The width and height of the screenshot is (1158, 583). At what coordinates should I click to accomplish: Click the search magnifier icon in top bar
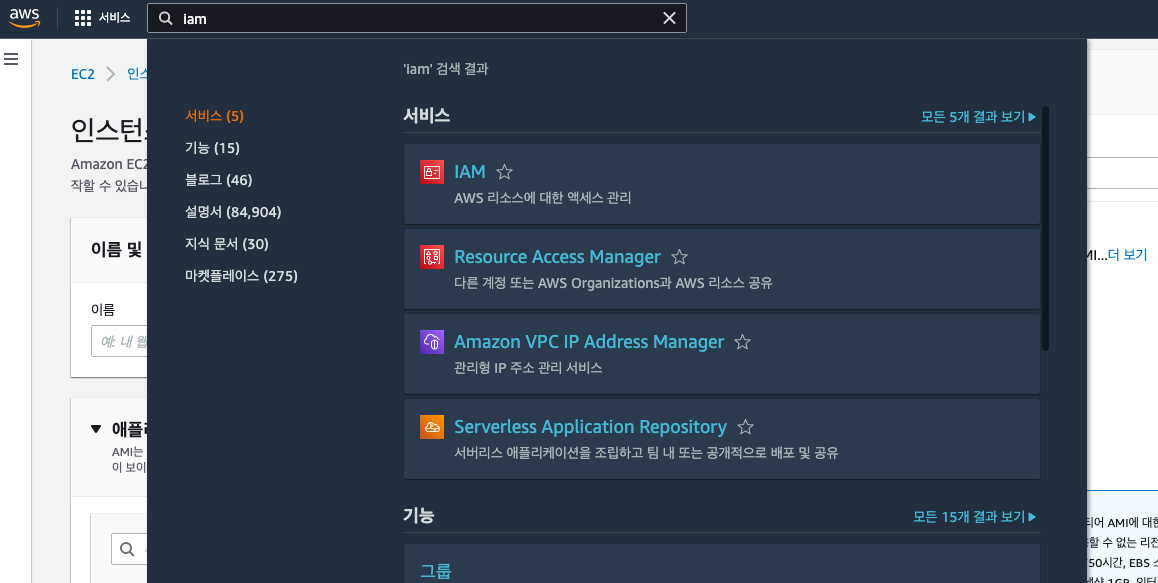166,18
